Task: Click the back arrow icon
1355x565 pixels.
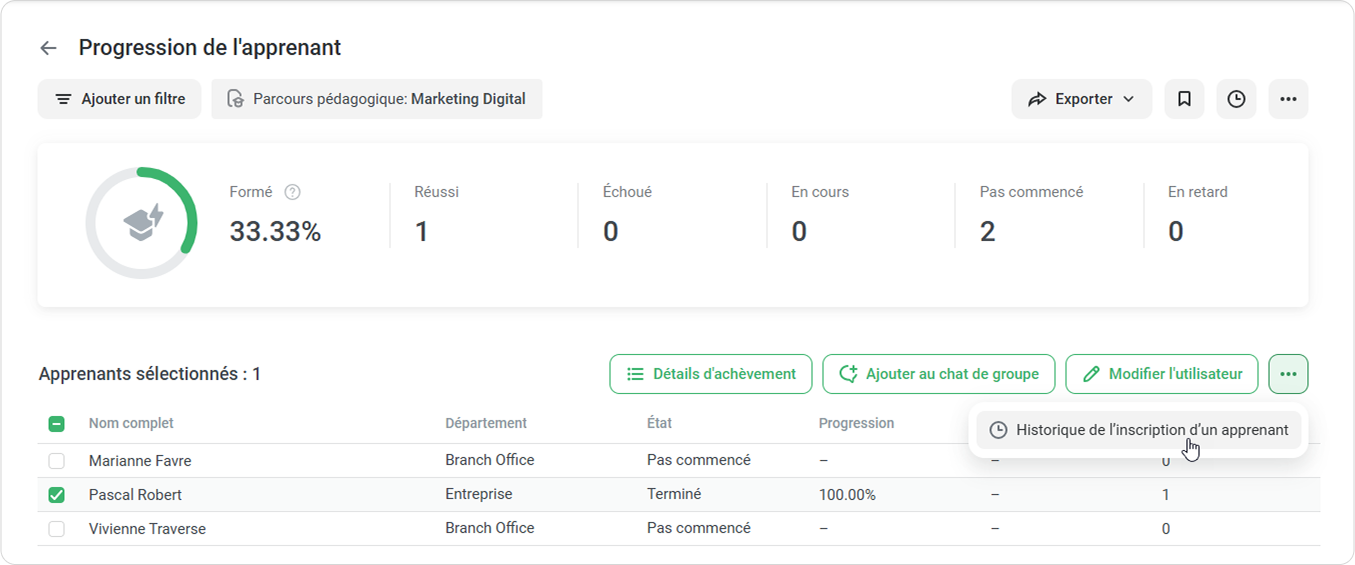Action: tap(48, 48)
